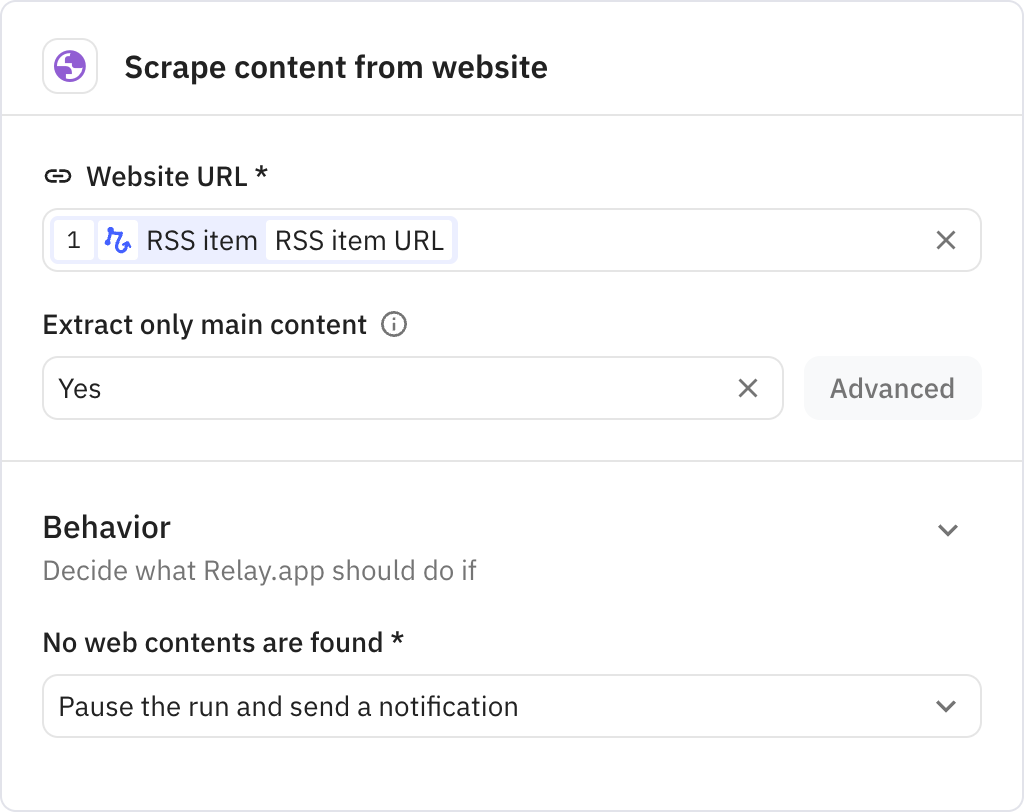Expand the chevron beside Pause the run option
This screenshot has width=1024, height=812.
point(948,706)
